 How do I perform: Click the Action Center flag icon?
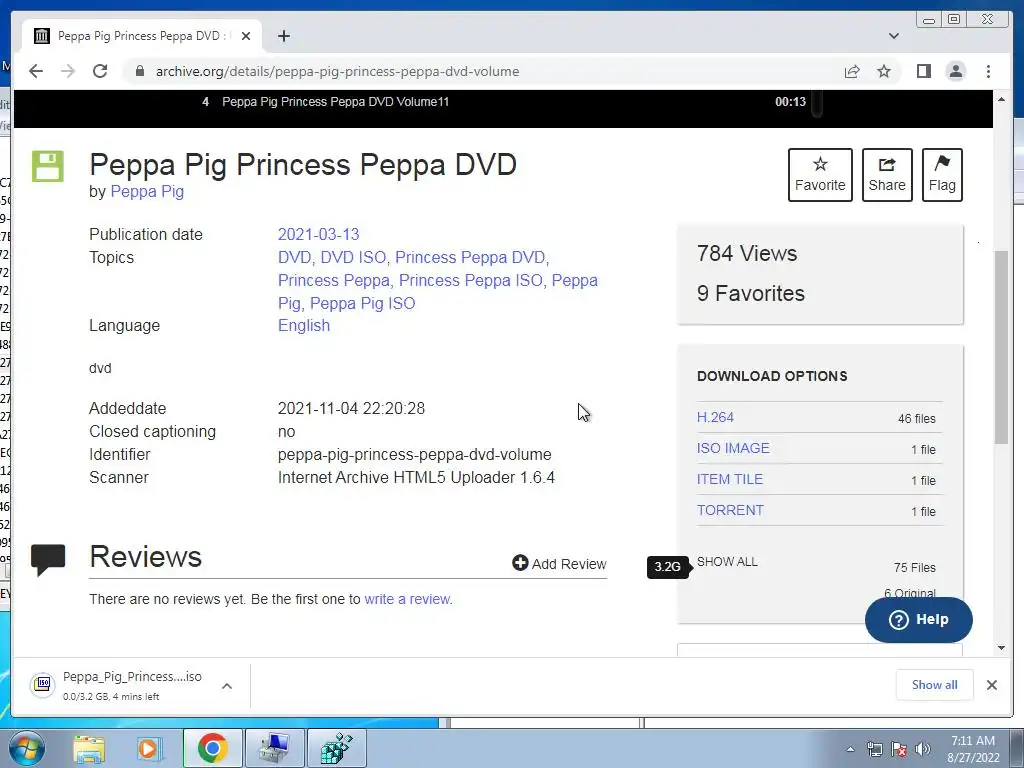coord(899,749)
